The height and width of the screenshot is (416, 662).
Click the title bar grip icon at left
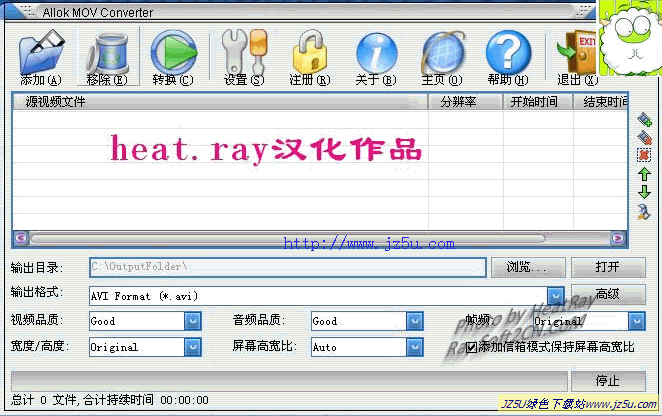[x=28, y=11]
